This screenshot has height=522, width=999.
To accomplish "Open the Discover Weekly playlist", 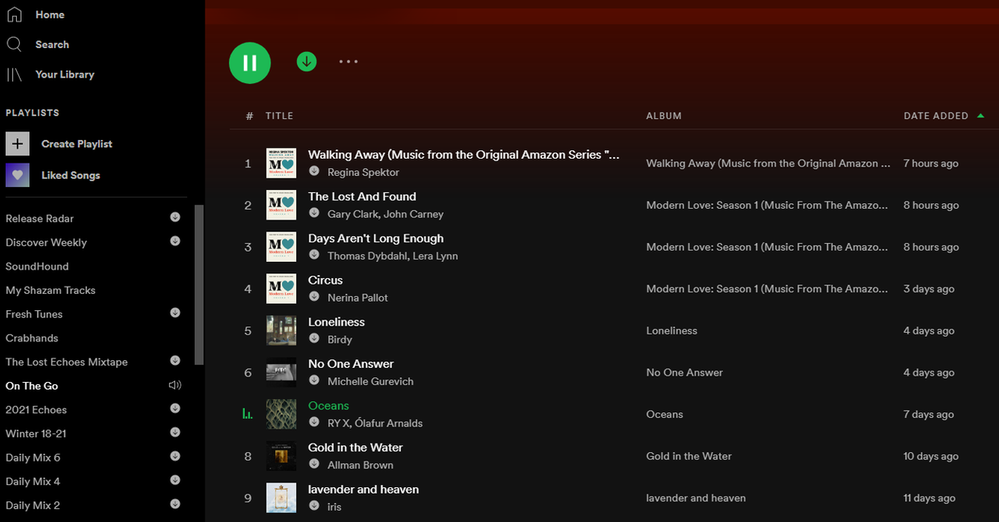I will (46, 242).
